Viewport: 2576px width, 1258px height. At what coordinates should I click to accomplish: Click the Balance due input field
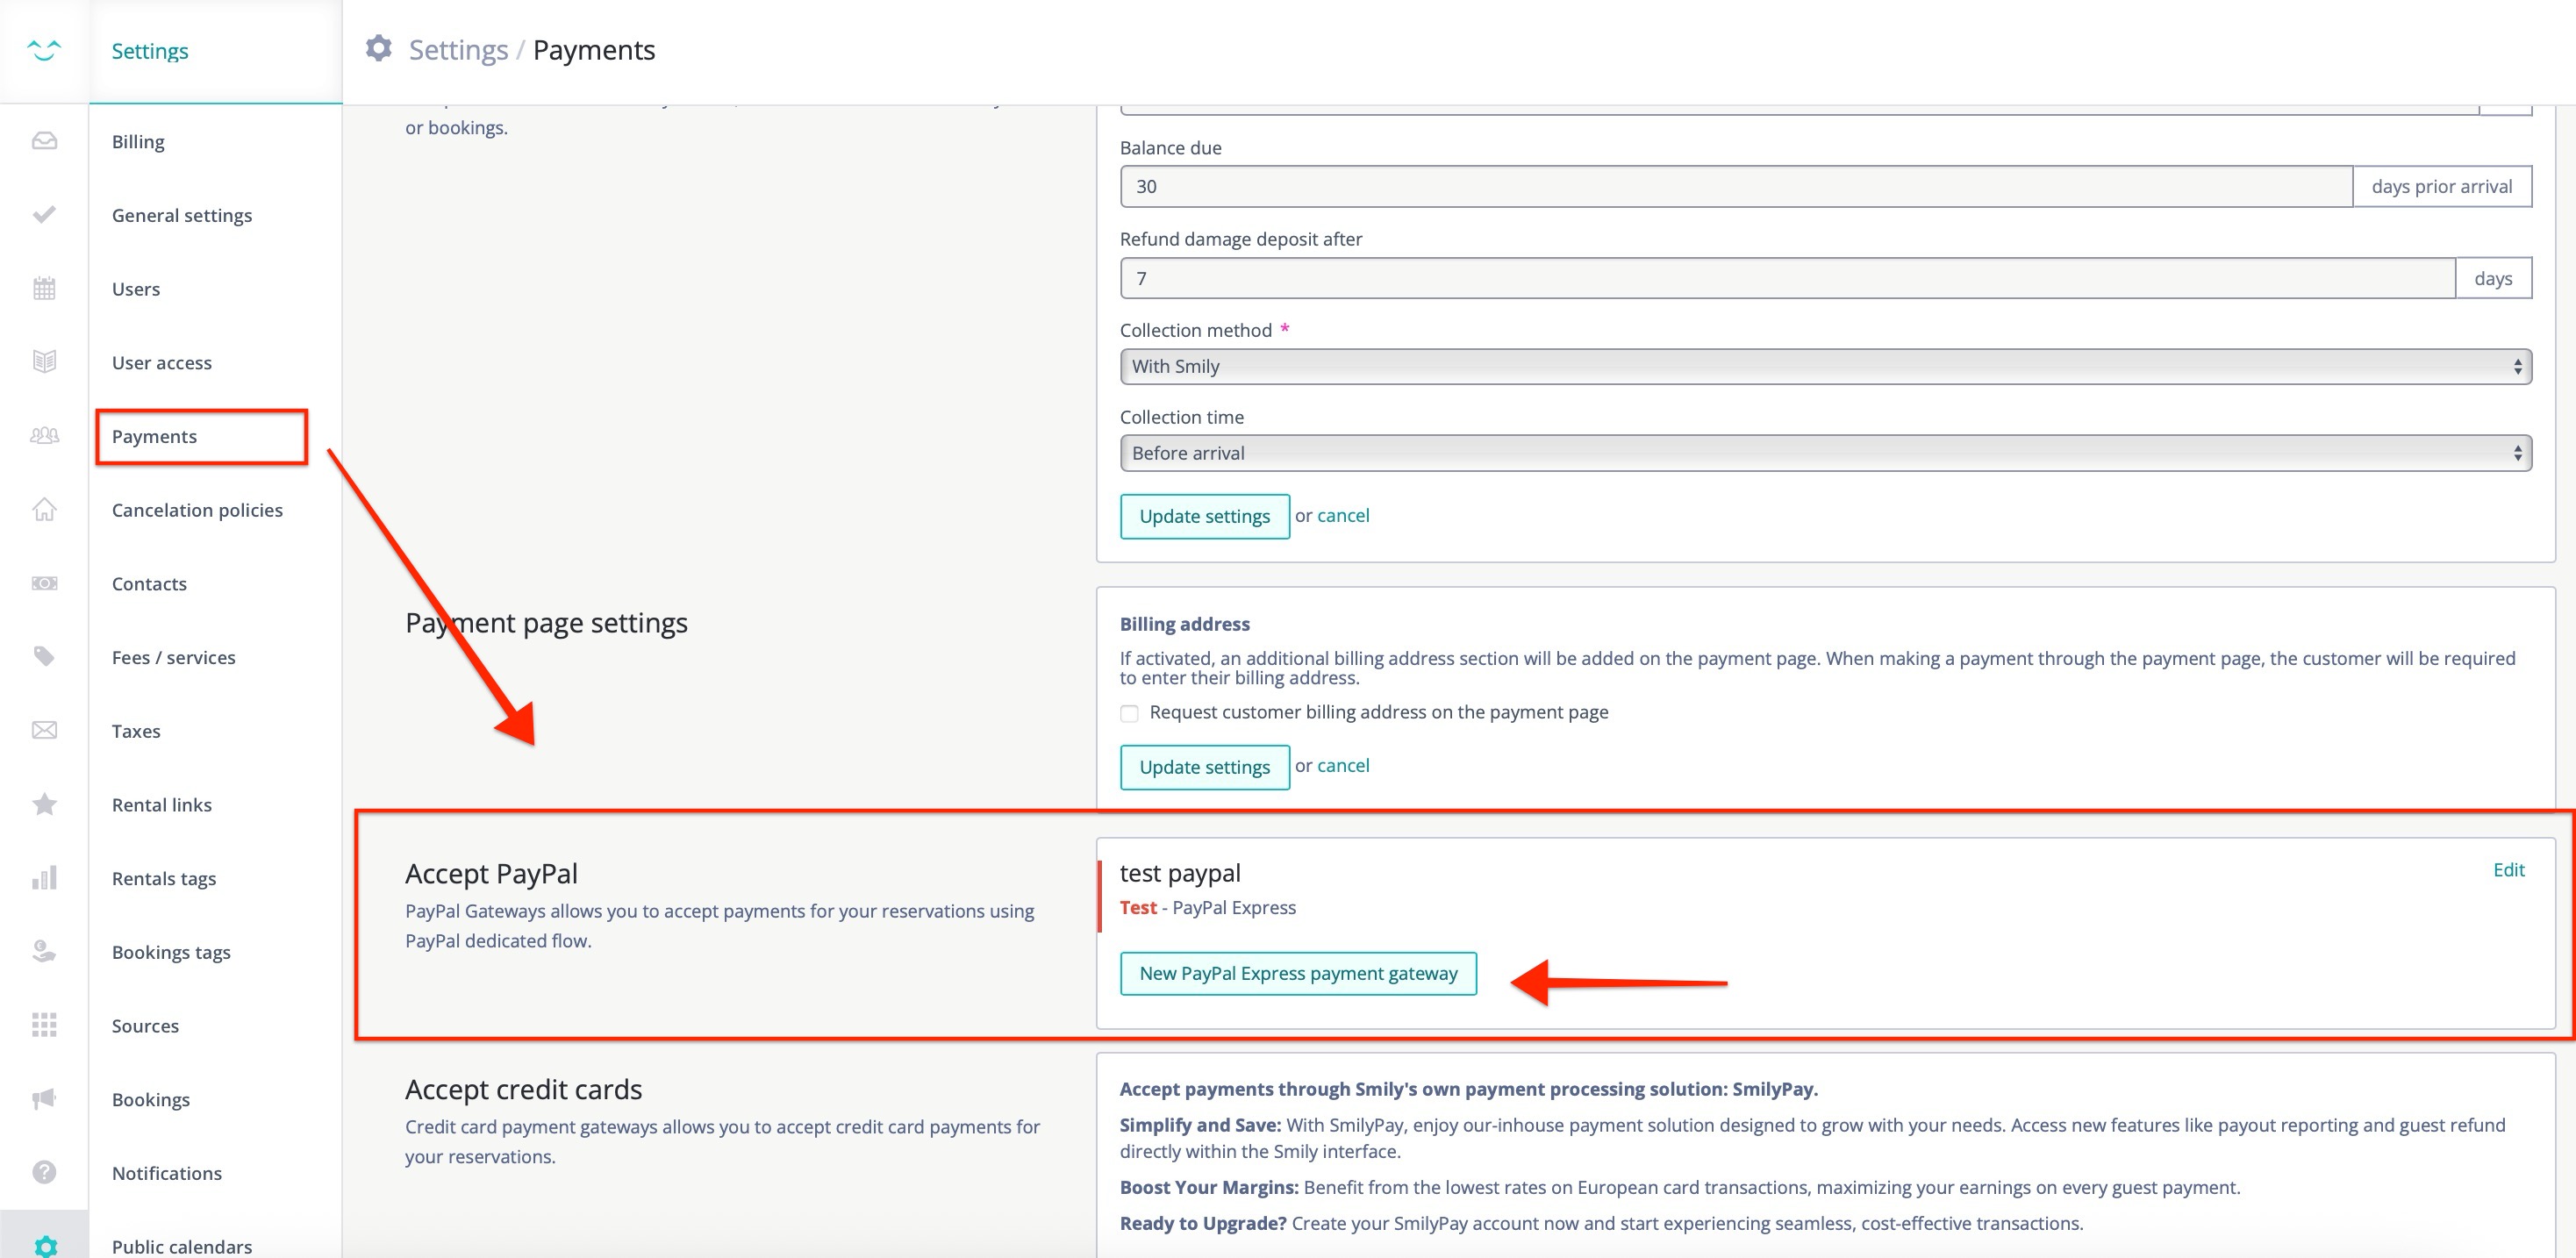[x=1735, y=187]
